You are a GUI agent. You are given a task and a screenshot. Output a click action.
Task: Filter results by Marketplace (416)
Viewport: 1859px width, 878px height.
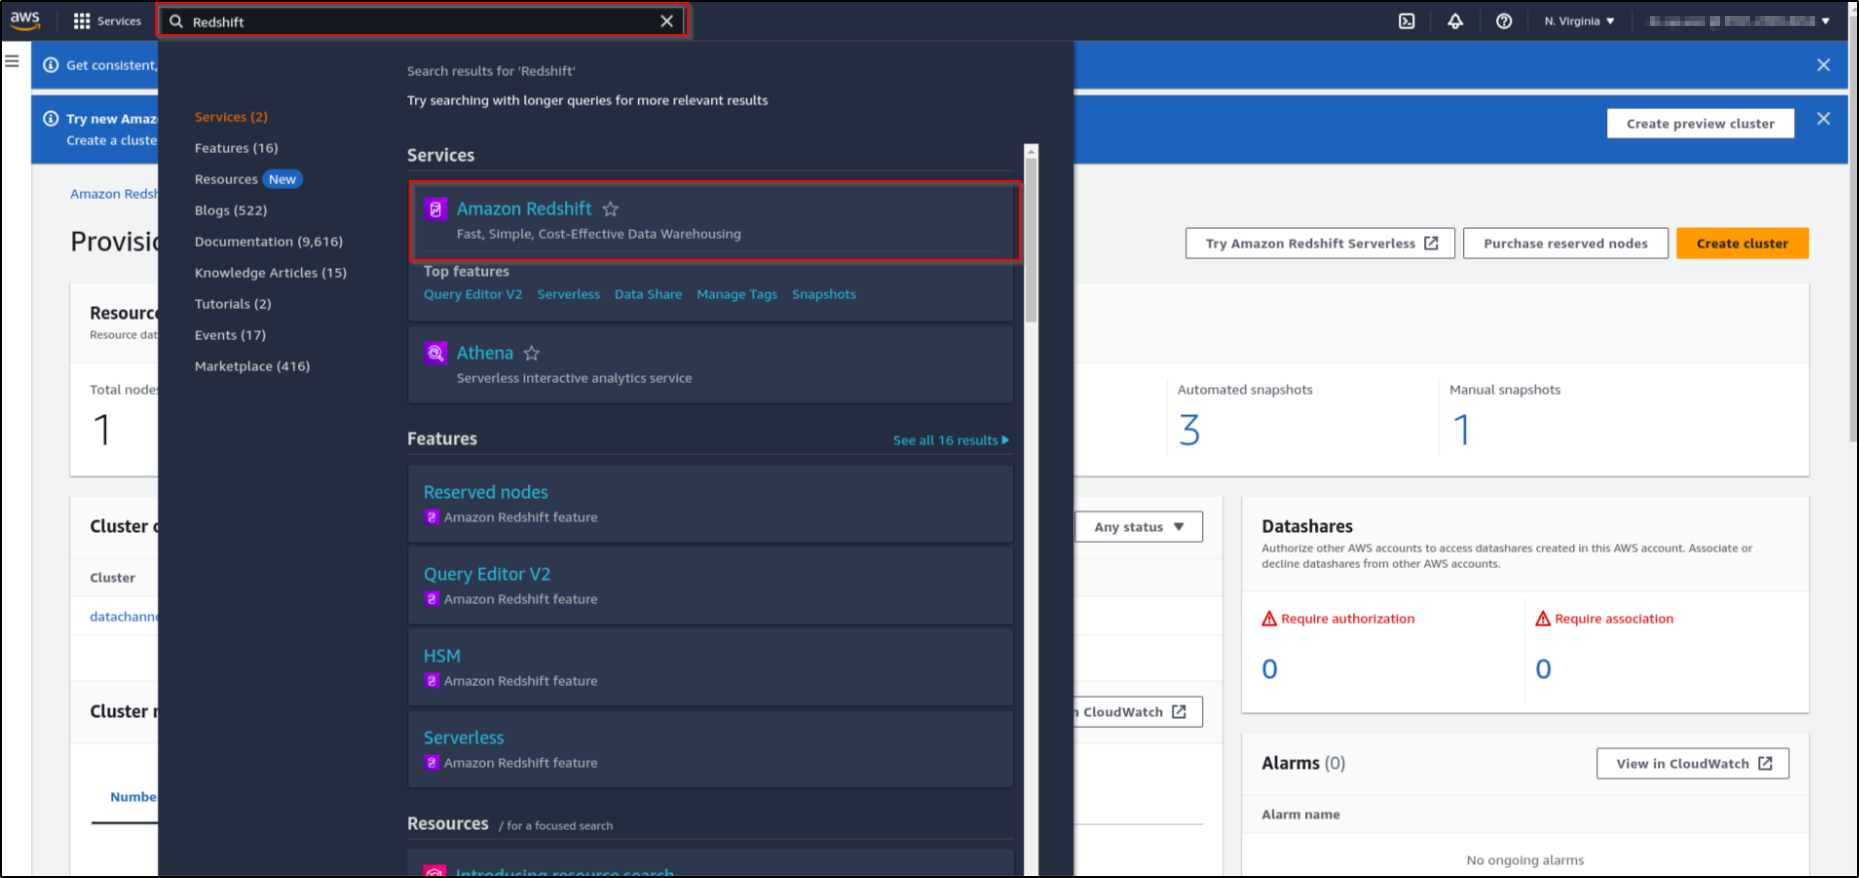[252, 366]
